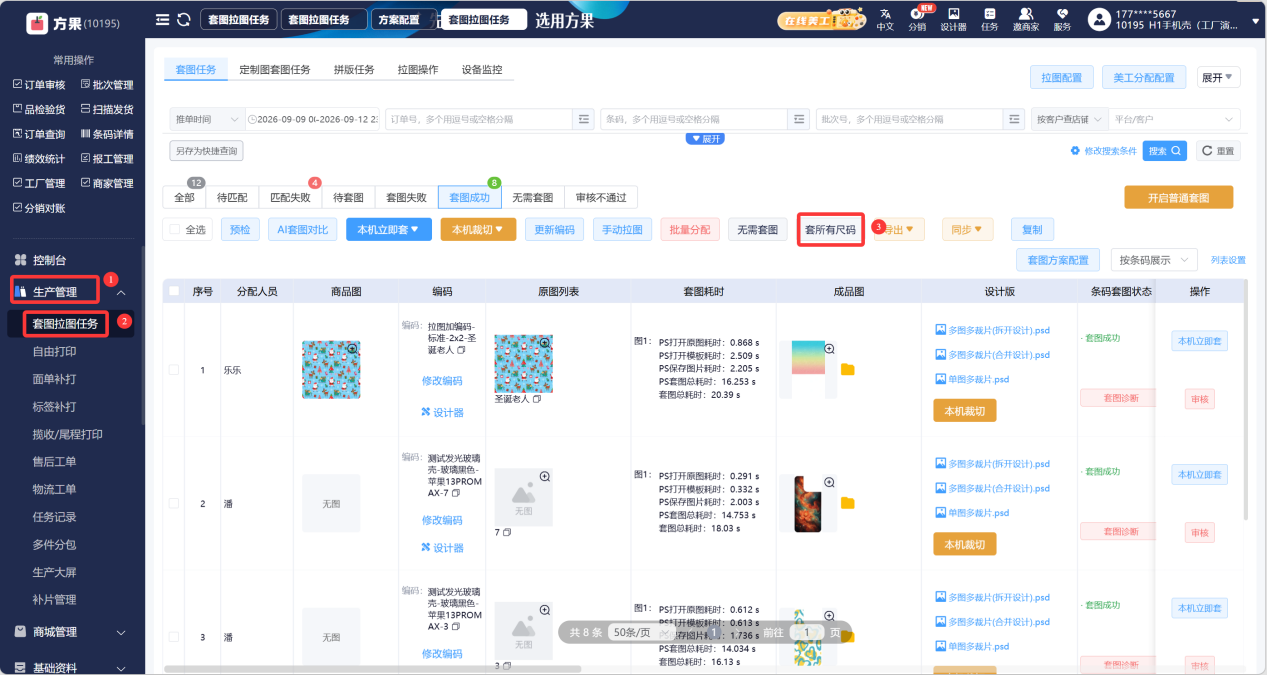1267x675 pixels.
Task: Click the 方果 logo icon
Action: (37, 22)
